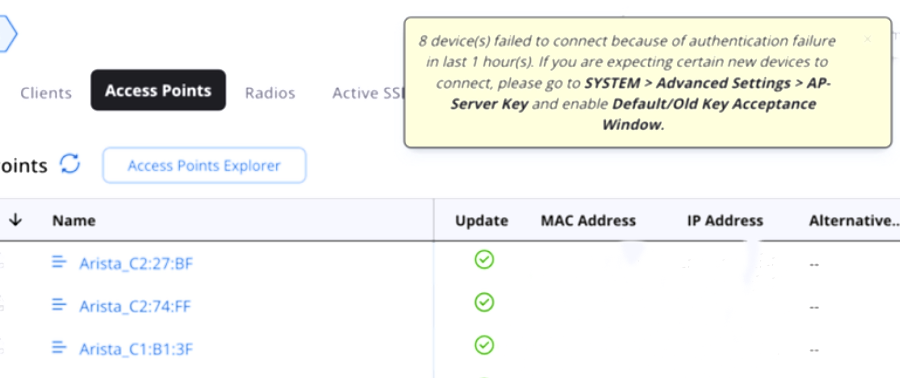This screenshot has height=378, width=900.
Task: Click update status checkmark for Arista_C2:74:FF
Action: click(x=484, y=302)
